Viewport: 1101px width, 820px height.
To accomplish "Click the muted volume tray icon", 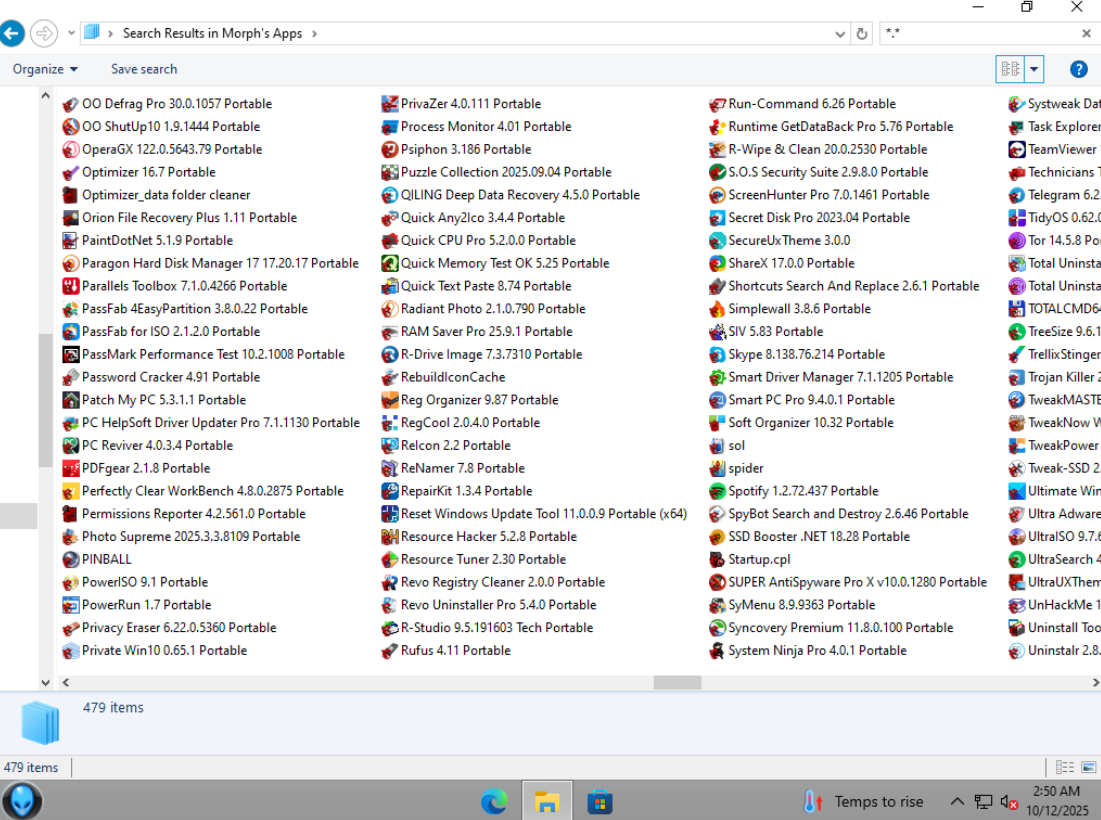I will (x=1010, y=802).
